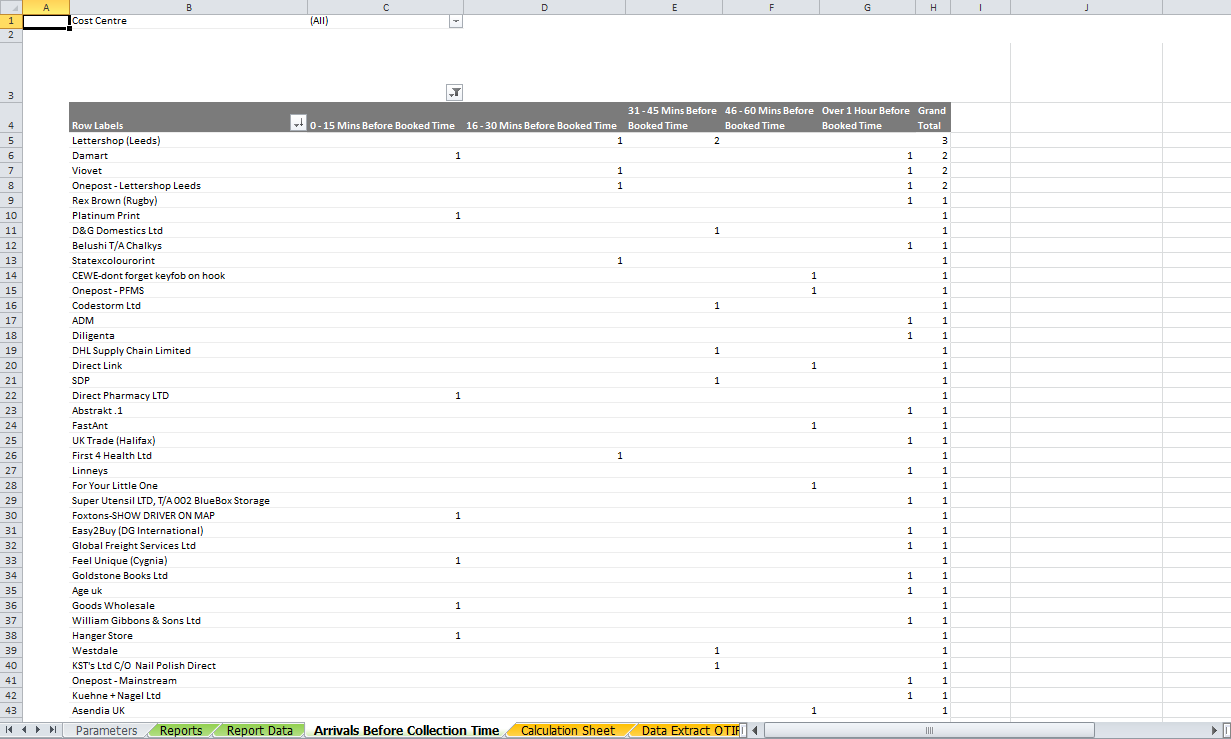1231x739 pixels.
Task: Select the 31 - 45 Mins Before Booked Time header
Action: pyautogui.click(x=674, y=118)
